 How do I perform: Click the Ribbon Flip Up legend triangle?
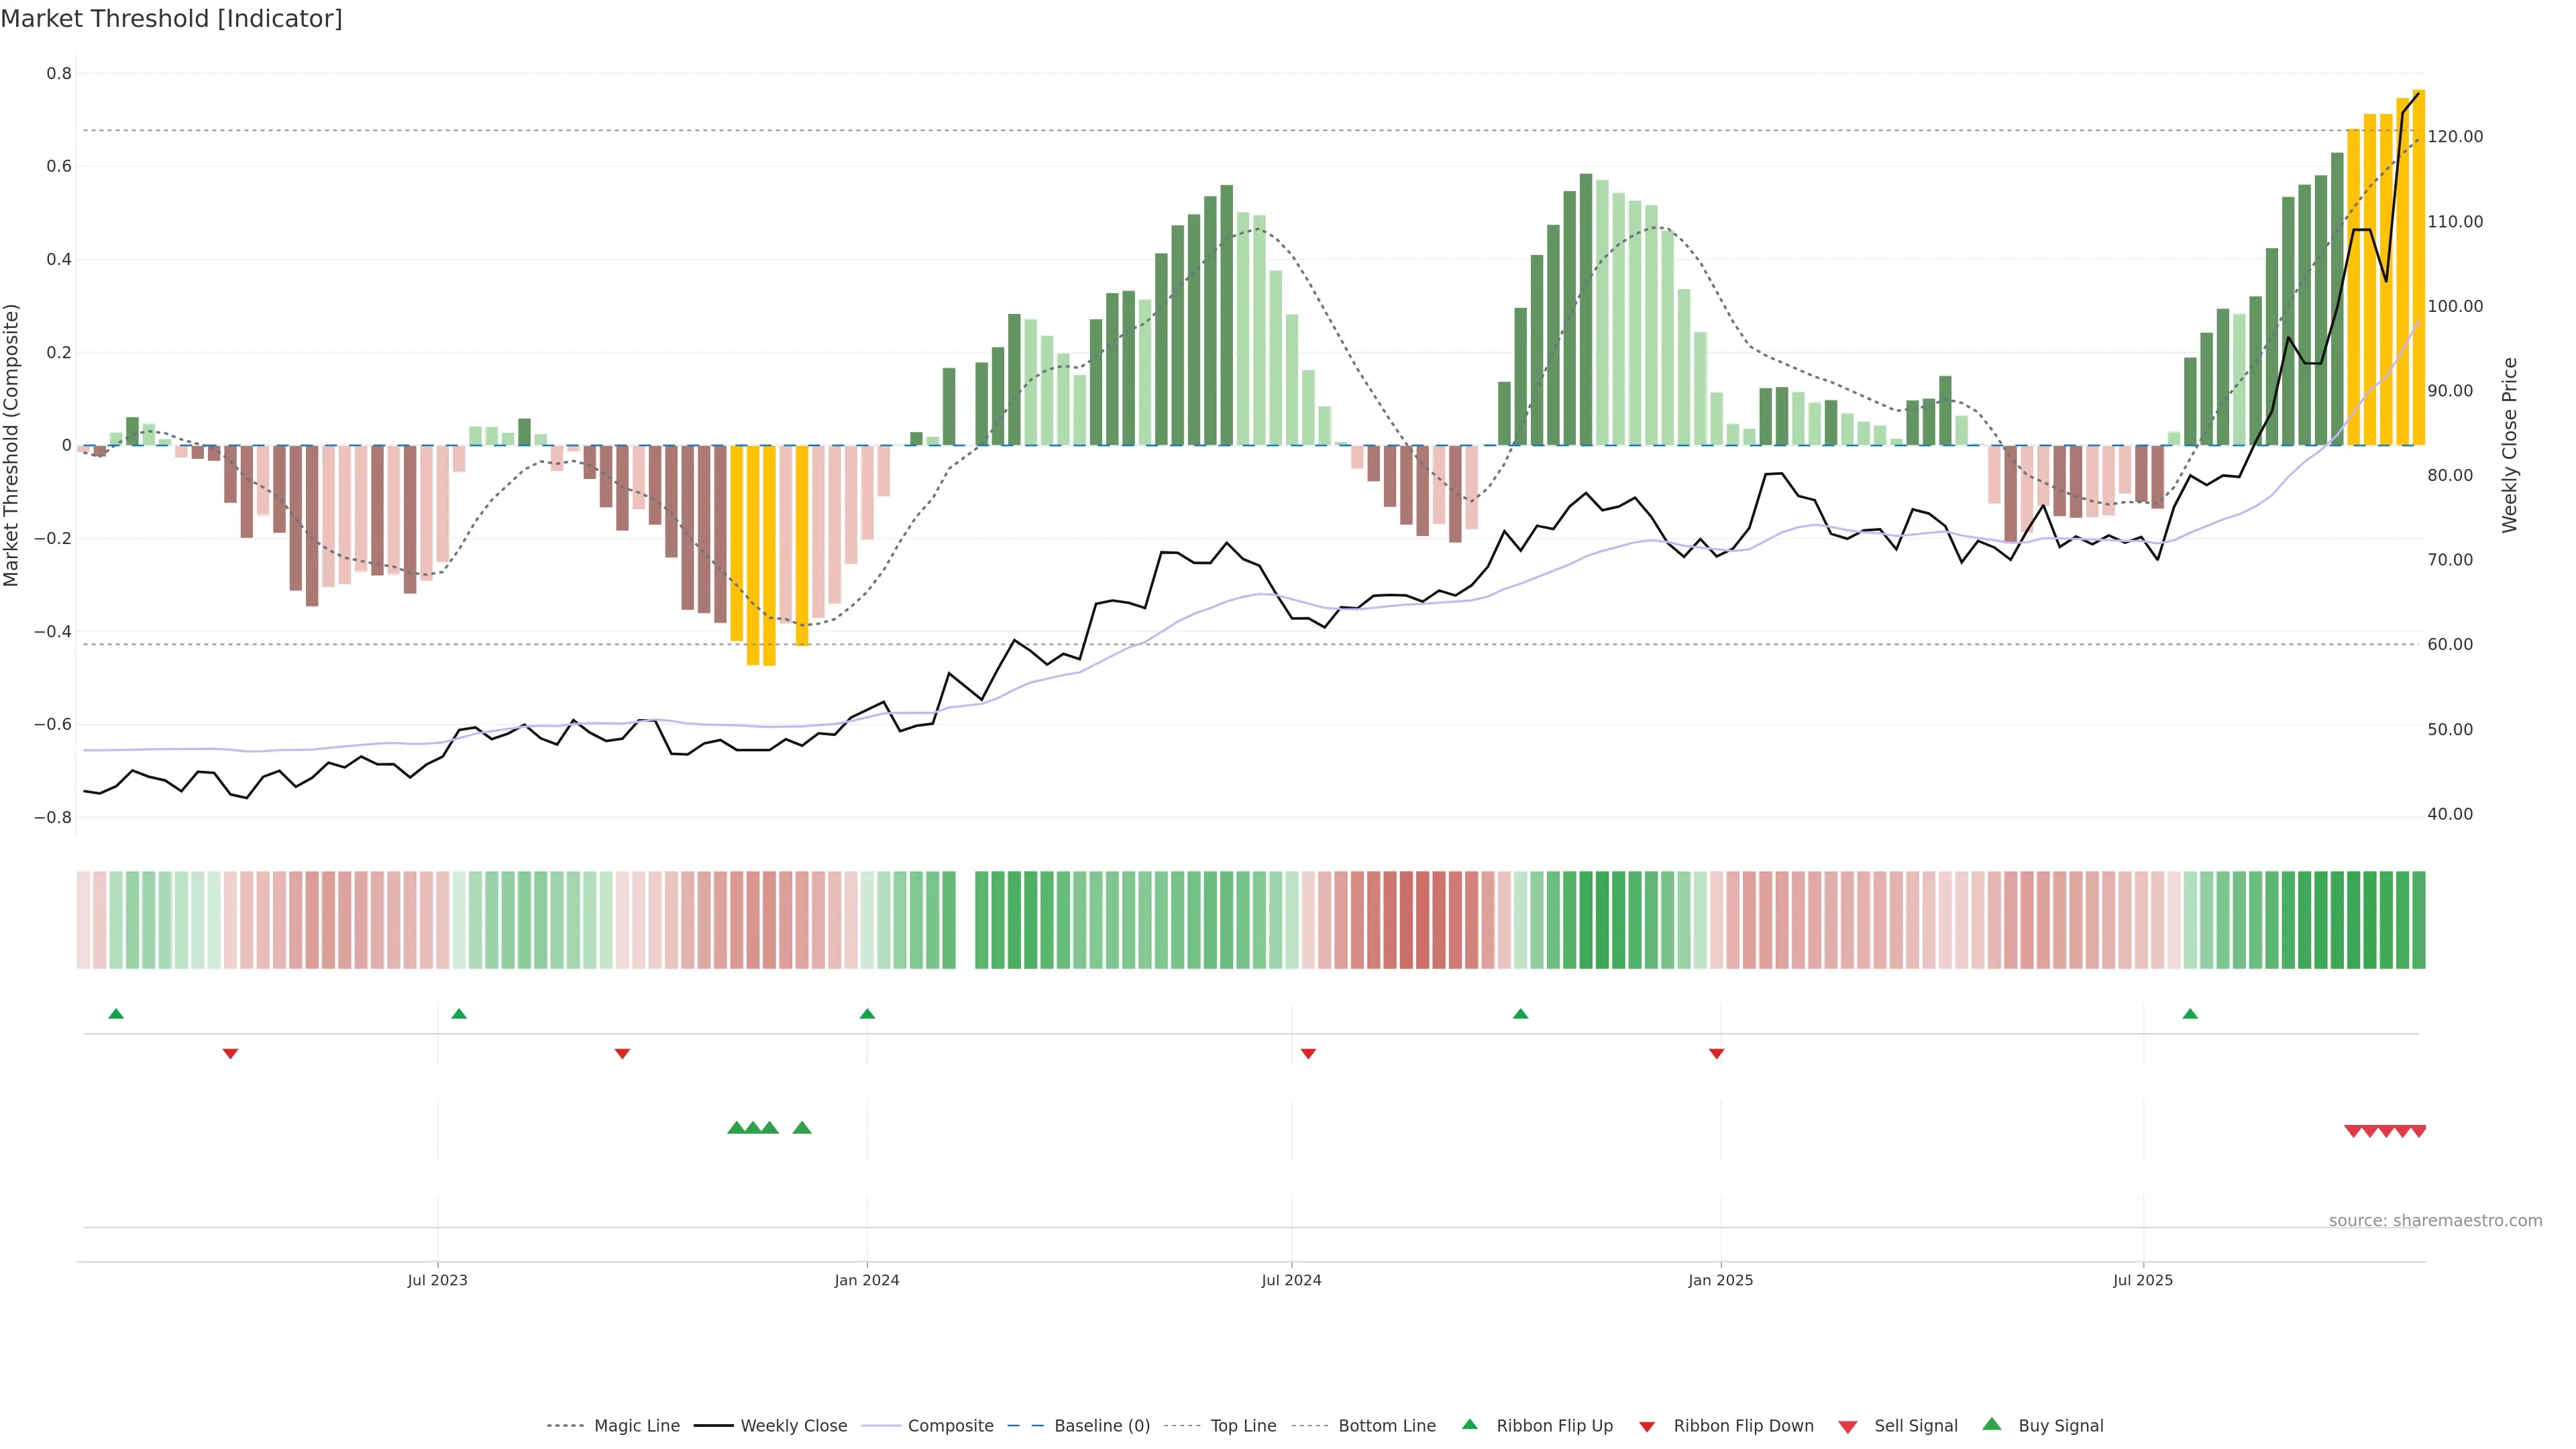[1469, 1424]
